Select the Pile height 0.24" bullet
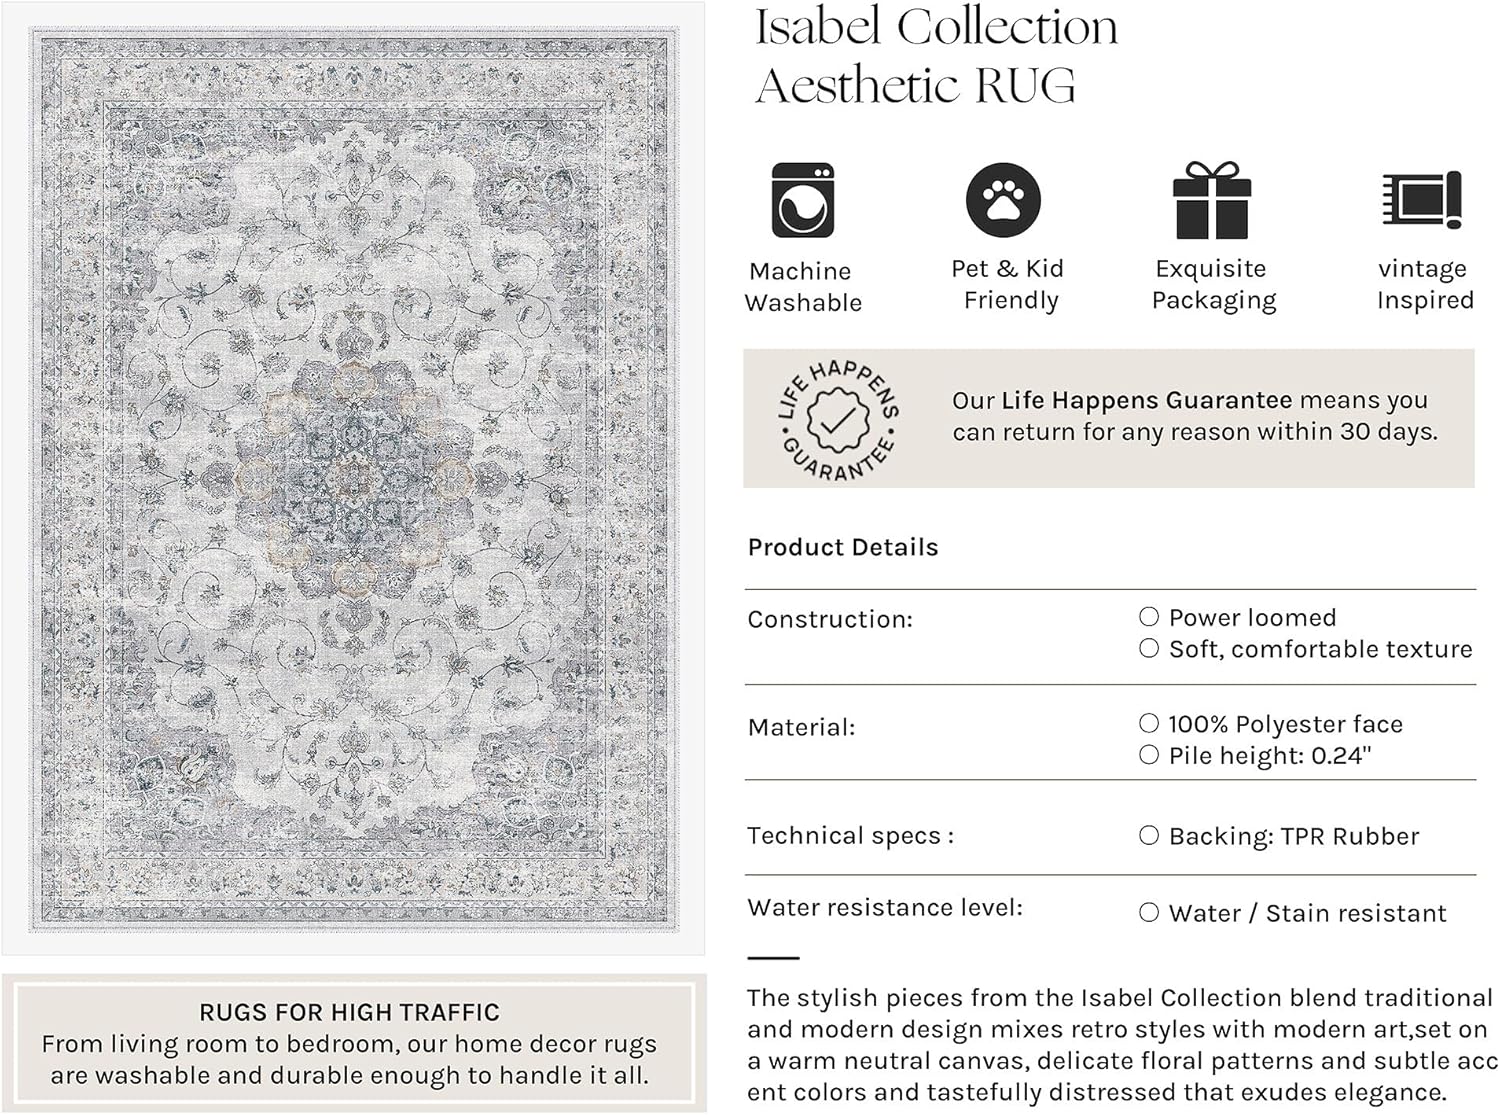The image size is (1500, 1115). coord(1149,755)
